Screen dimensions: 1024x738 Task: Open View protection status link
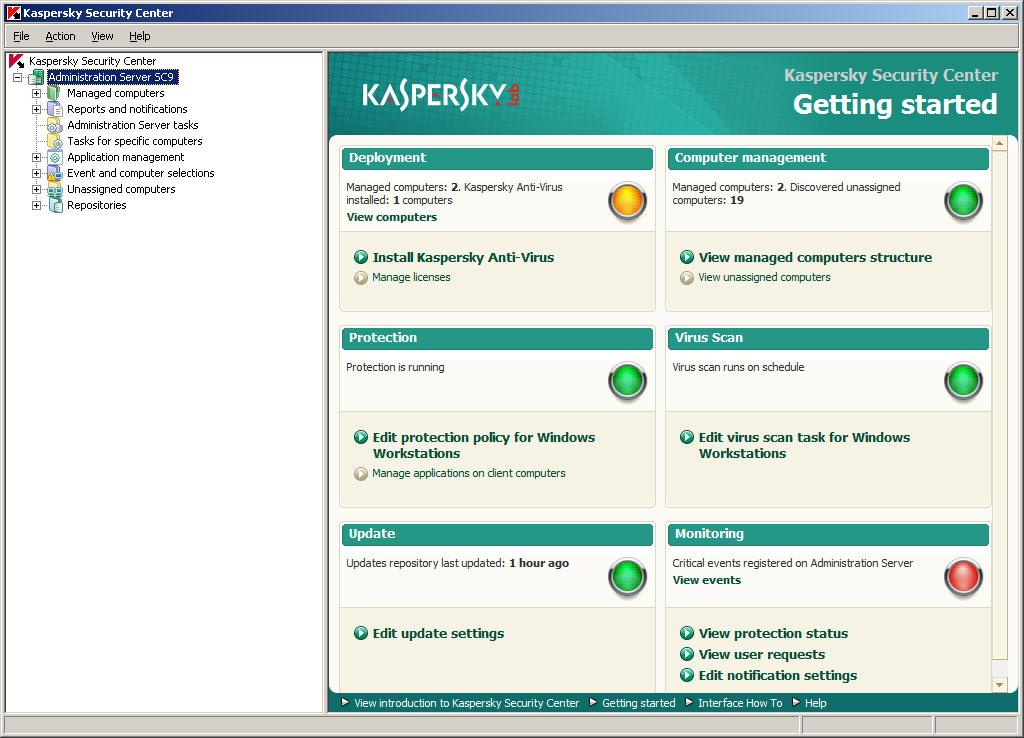[x=773, y=634]
